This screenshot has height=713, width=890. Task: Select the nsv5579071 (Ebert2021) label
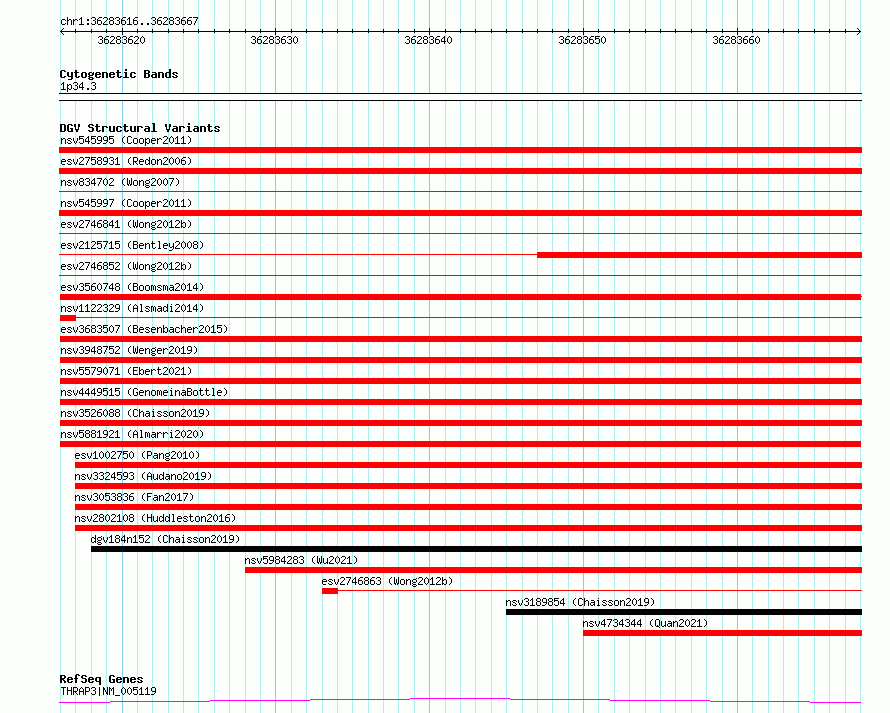tap(126, 371)
